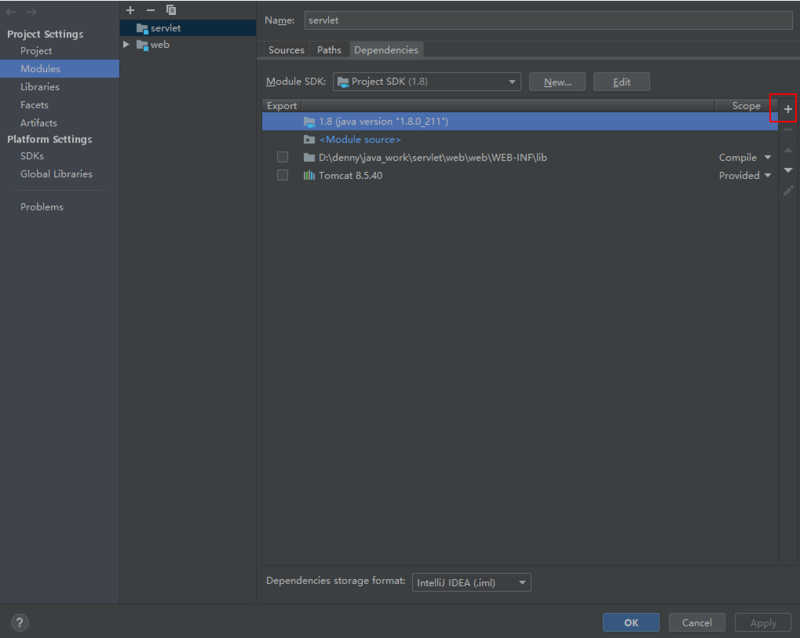Click the Module source folder icon

(309, 139)
